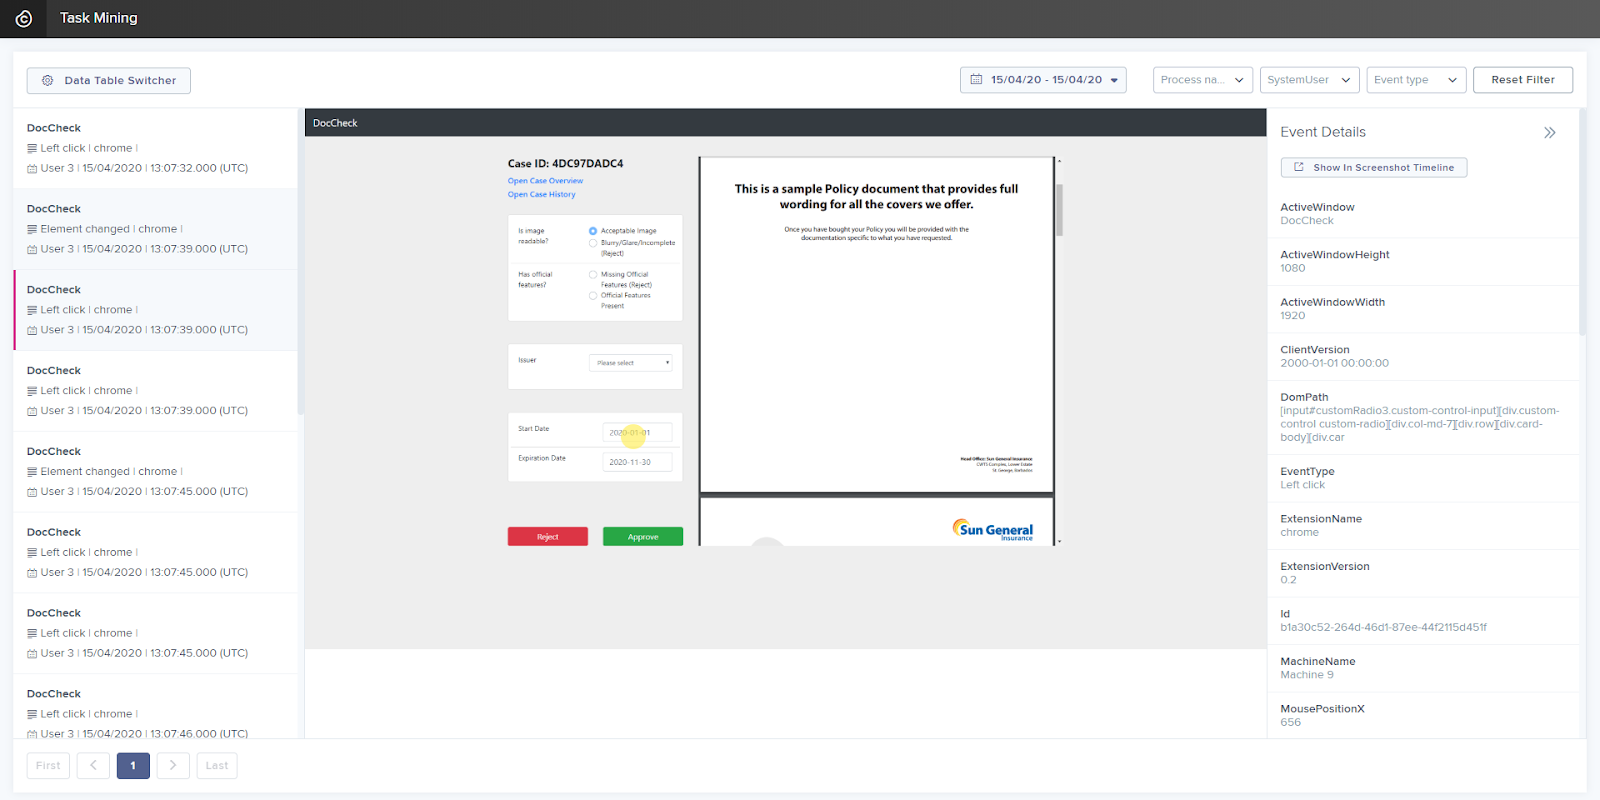Viewport: 1600px width, 800px height.
Task: Click ExtensionName value chrome
Action: [1299, 533]
